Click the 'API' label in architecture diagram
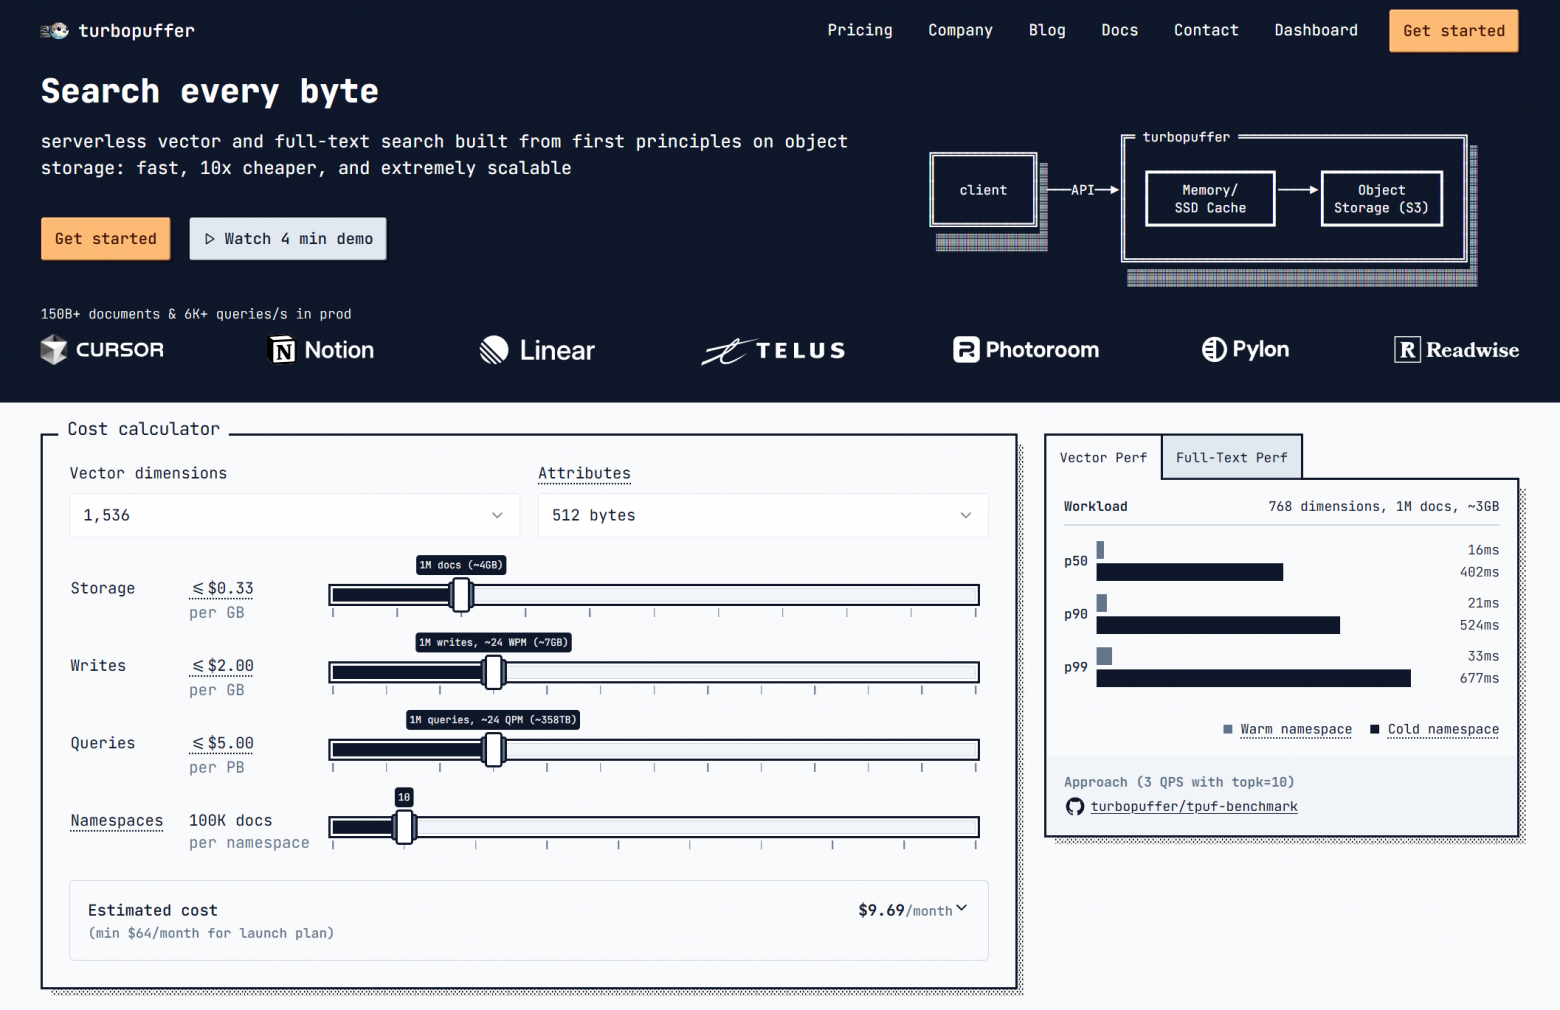Image resolution: width=1560 pixels, height=1010 pixels. [1083, 190]
